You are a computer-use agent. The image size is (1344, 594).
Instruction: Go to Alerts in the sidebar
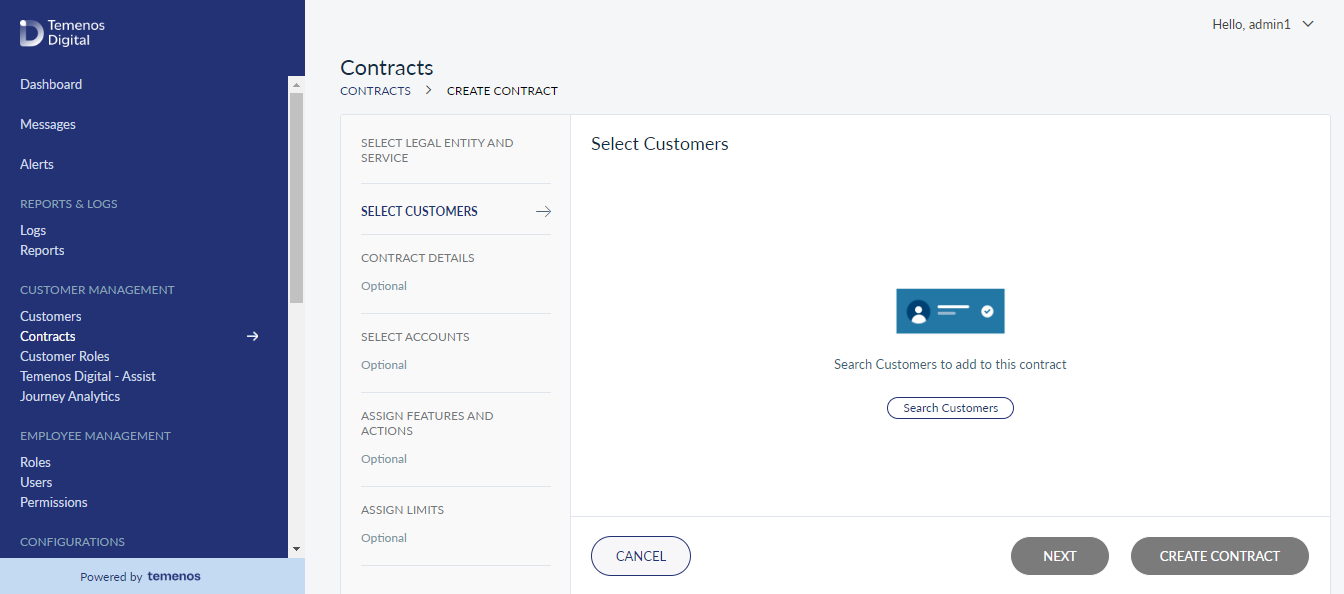[37, 165]
